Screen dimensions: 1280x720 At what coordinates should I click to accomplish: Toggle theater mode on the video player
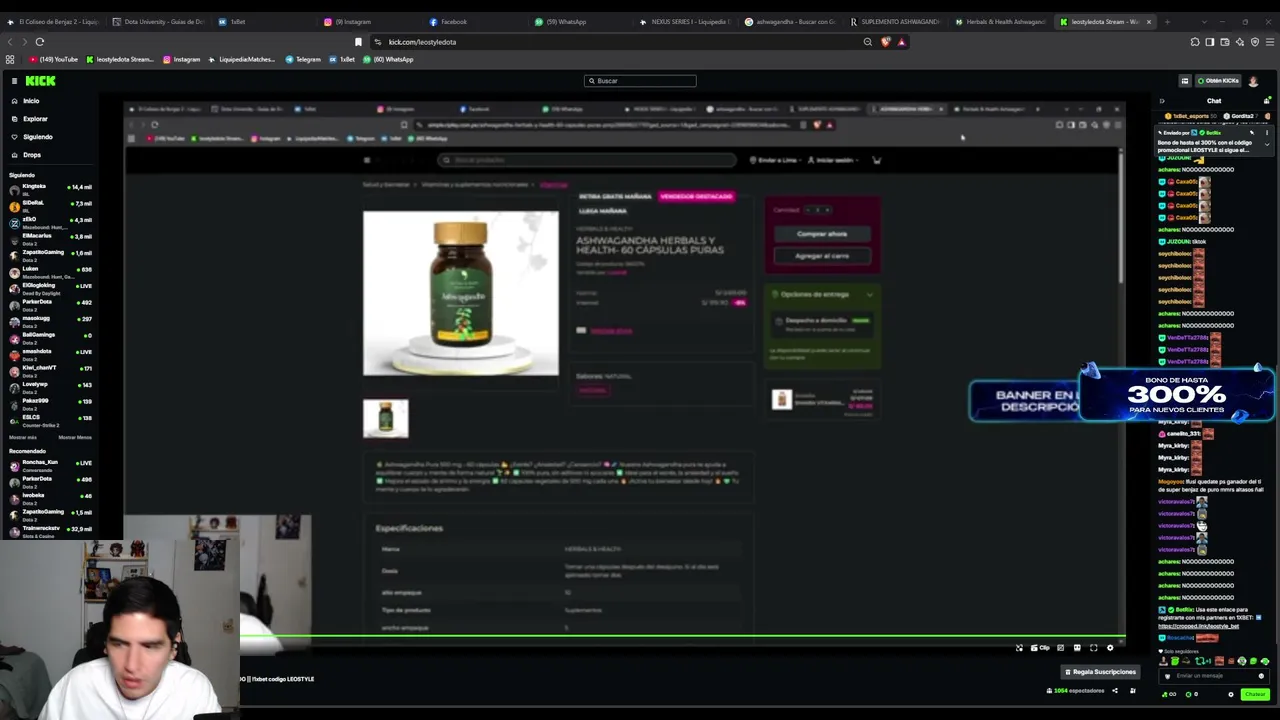tap(1077, 648)
